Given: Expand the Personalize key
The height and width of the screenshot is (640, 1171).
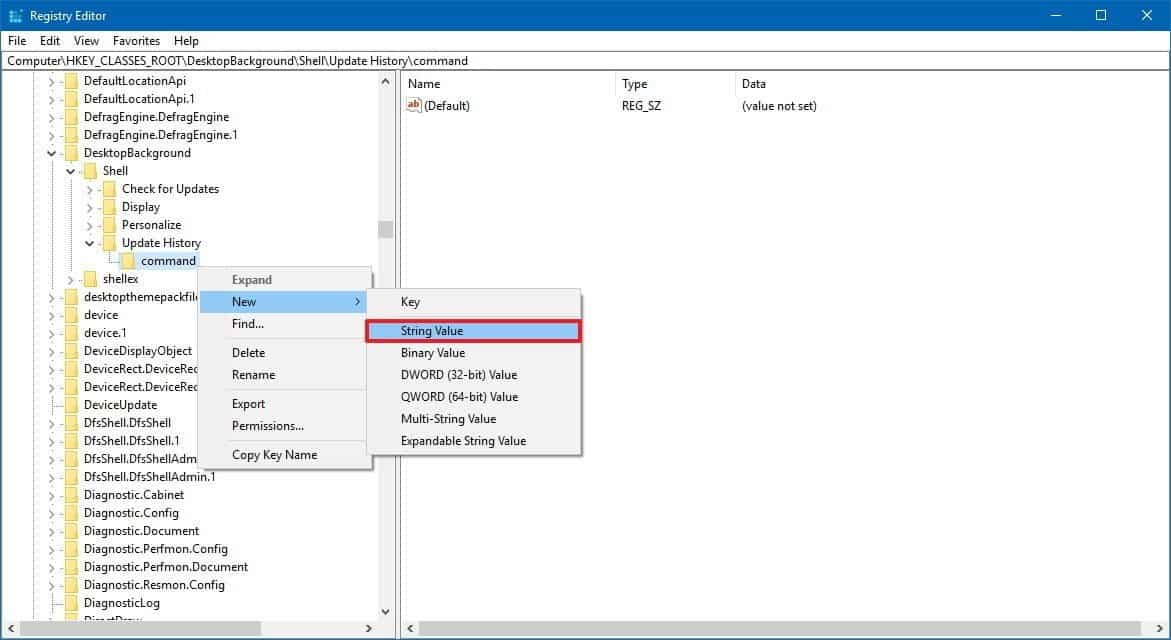Looking at the screenshot, I should point(90,225).
